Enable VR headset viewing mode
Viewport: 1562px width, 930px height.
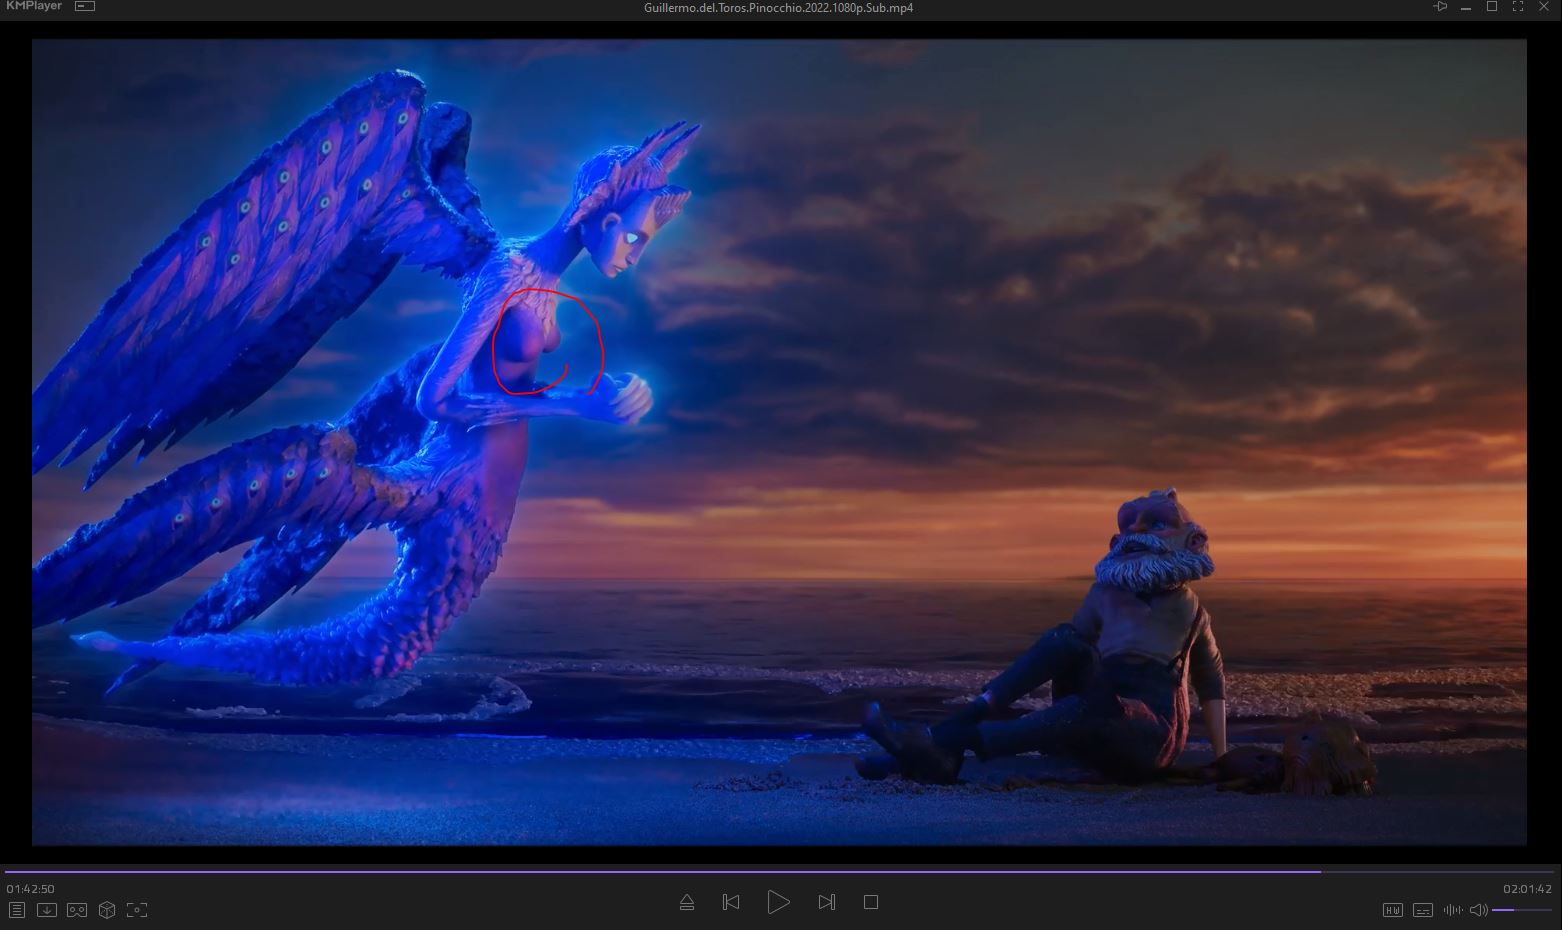pos(77,910)
